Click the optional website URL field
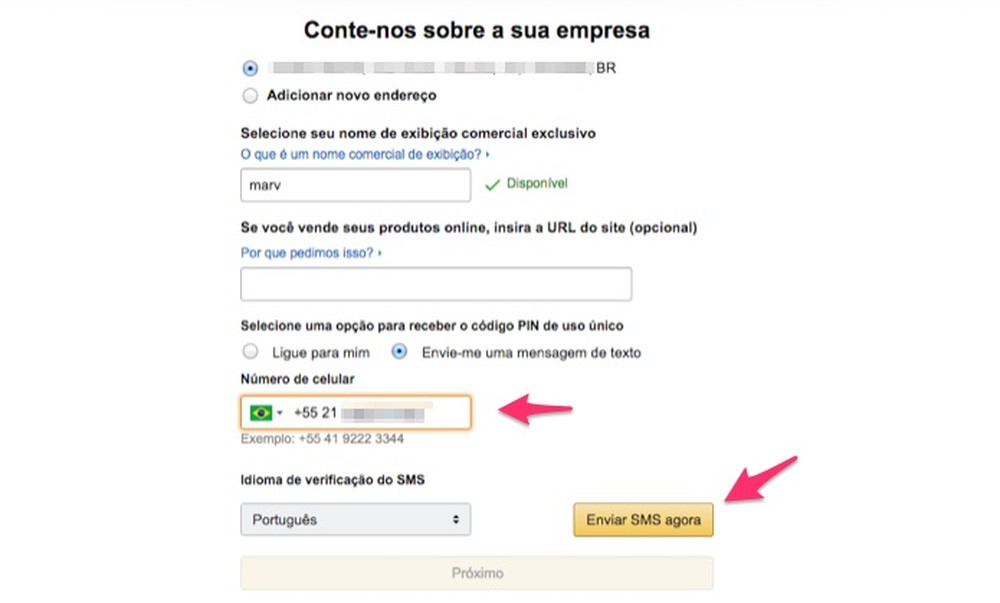 click(x=435, y=284)
